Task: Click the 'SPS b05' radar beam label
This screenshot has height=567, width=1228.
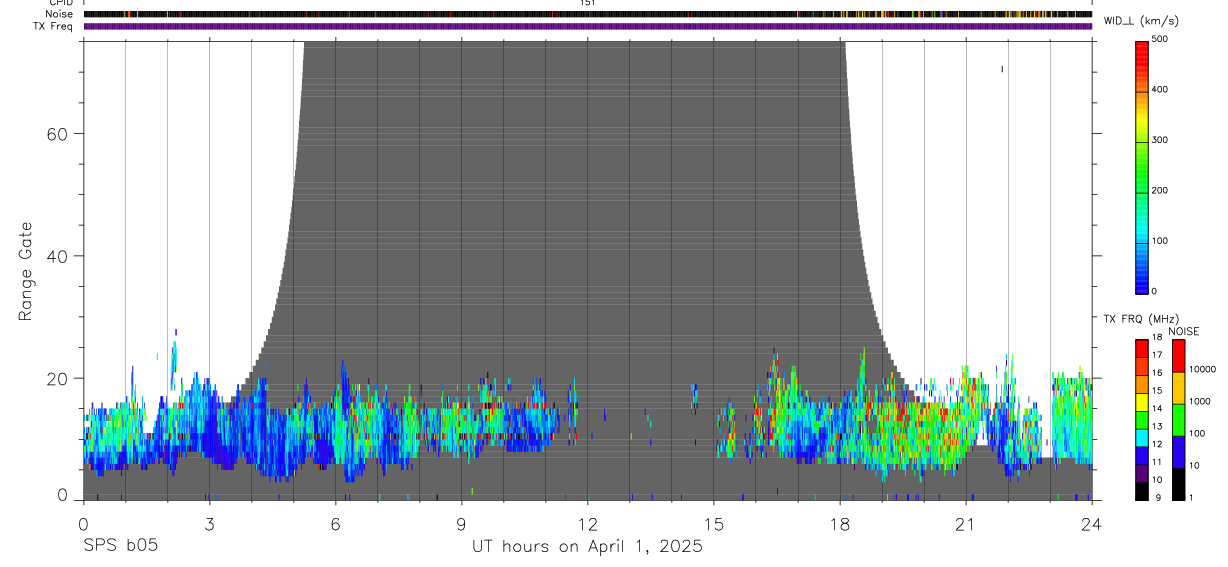Action: coord(120,547)
